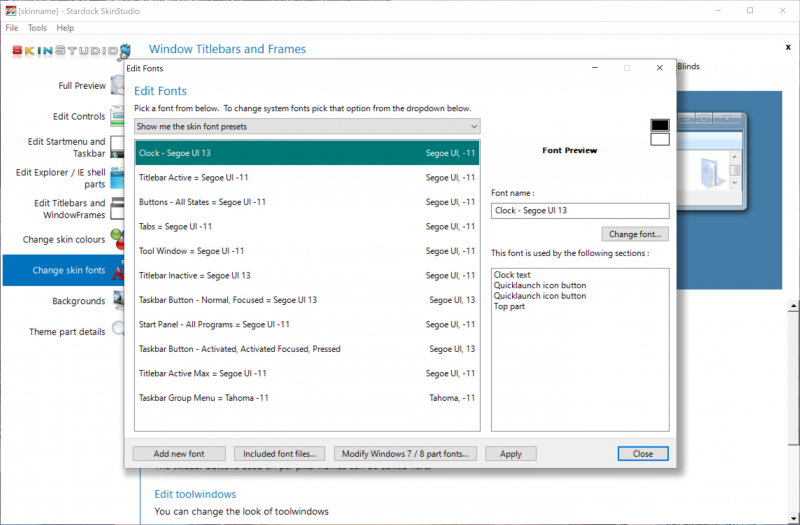Image resolution: width=800 pixels, height=525 pixels.
Task: Click the Font name text field
Action: pyautogui.click(x=580, y=211)
